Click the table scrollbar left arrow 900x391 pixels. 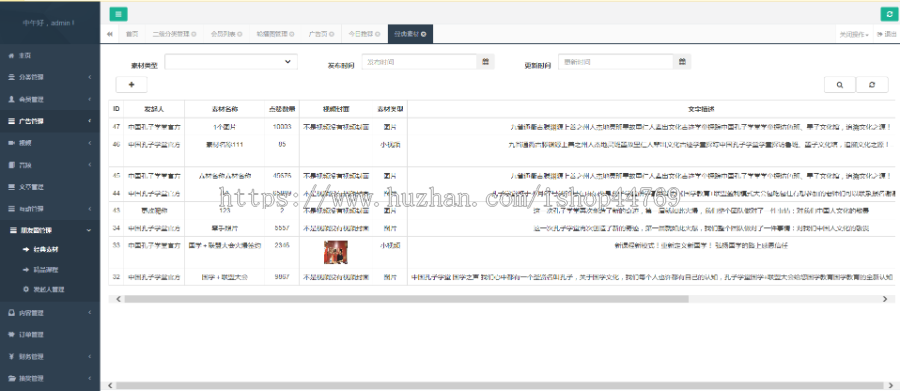click(x=118, y=299)
